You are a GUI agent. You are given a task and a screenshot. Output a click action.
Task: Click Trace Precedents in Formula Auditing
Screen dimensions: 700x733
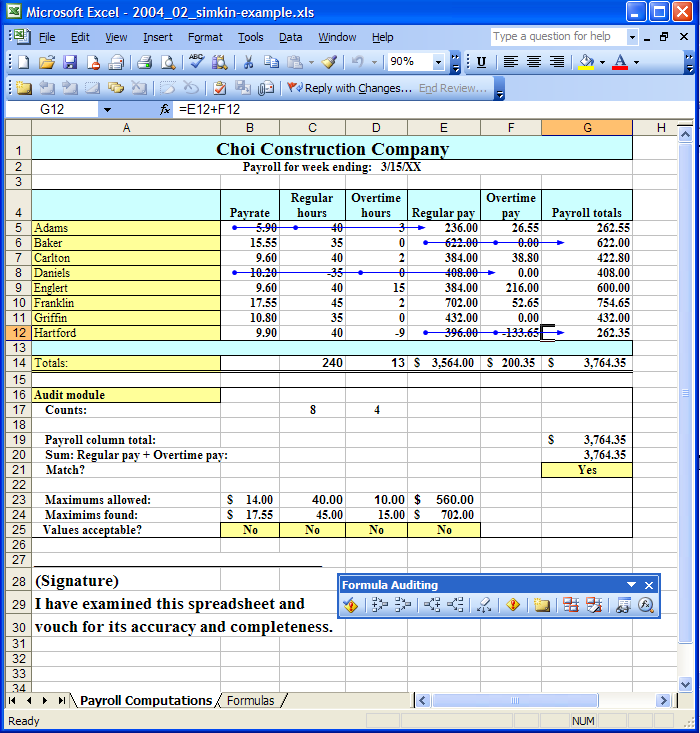pos(380,605)
